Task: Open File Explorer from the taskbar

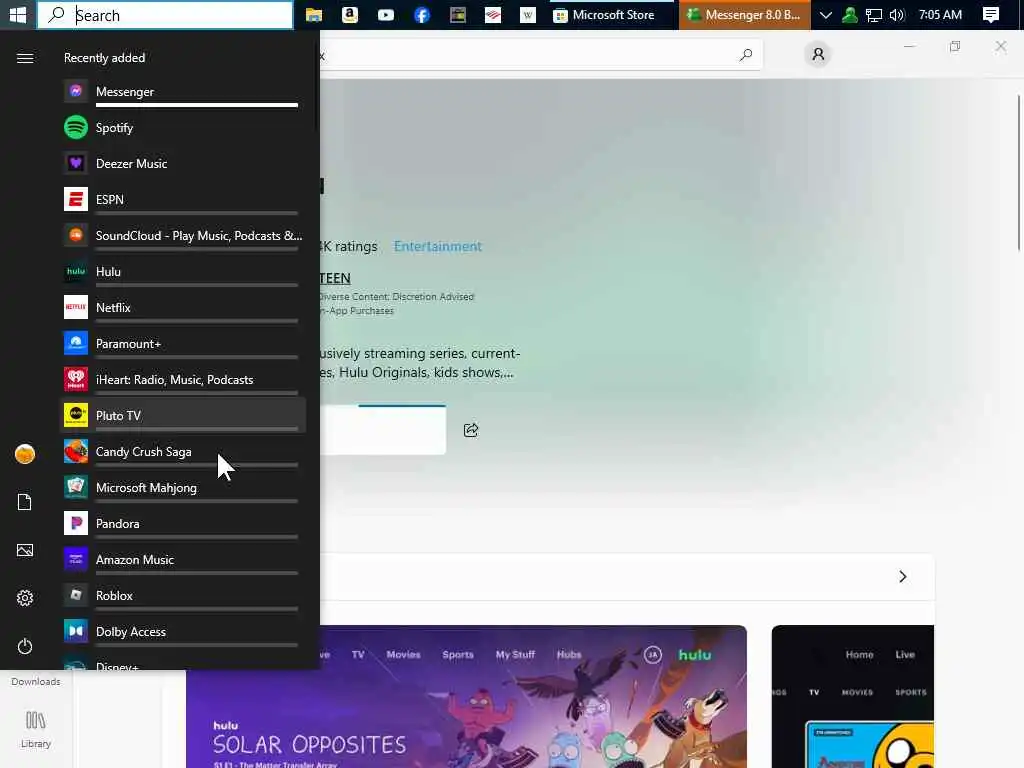Action: tap(314, 14)
